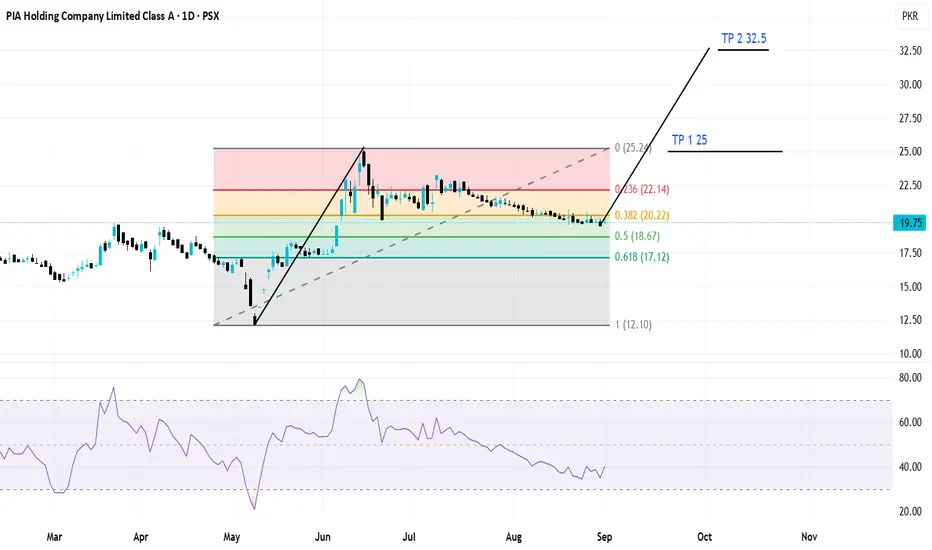Click the Apr date axis label

tap(141, 537)
